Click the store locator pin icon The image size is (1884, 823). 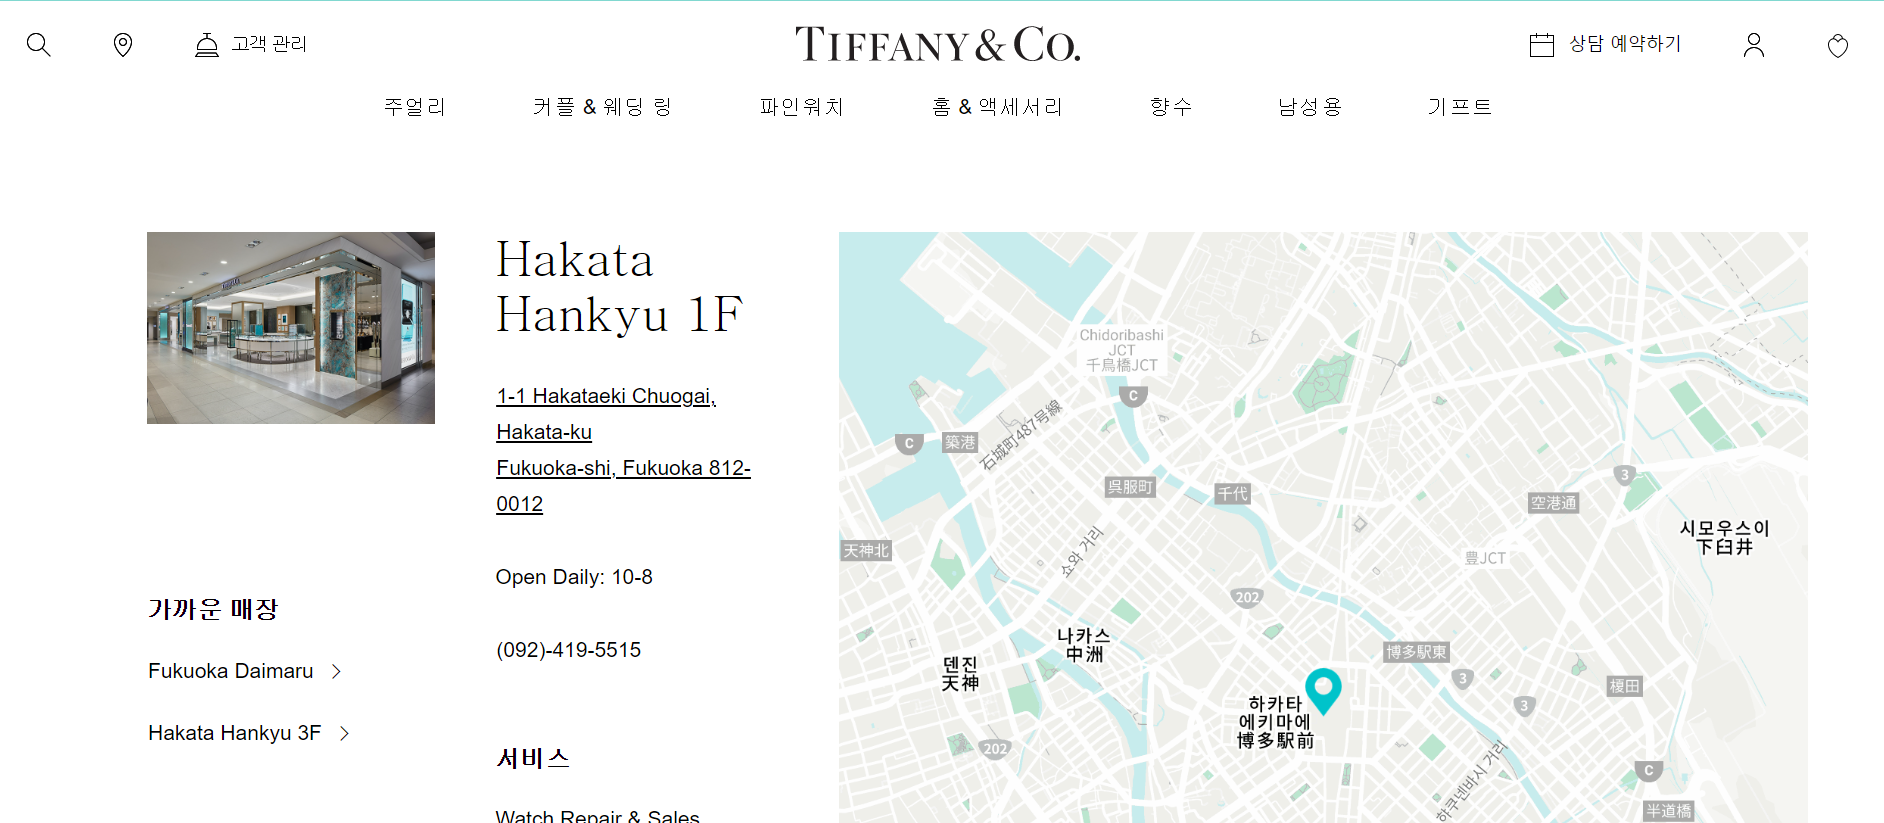click(x=123, y=45)
